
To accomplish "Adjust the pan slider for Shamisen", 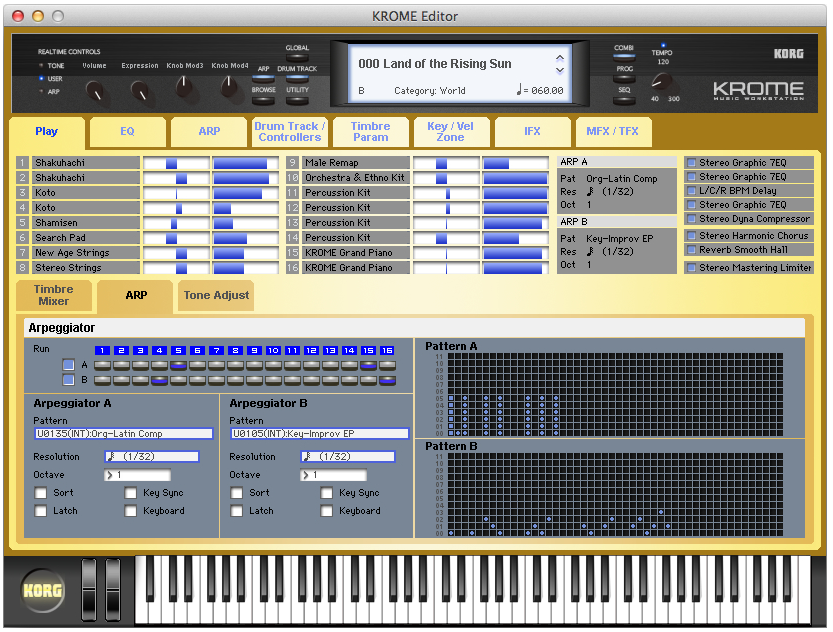I will 176,223.
